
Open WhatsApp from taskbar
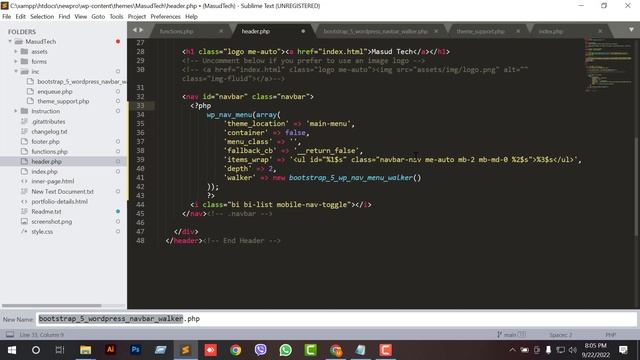click(286, 350)
